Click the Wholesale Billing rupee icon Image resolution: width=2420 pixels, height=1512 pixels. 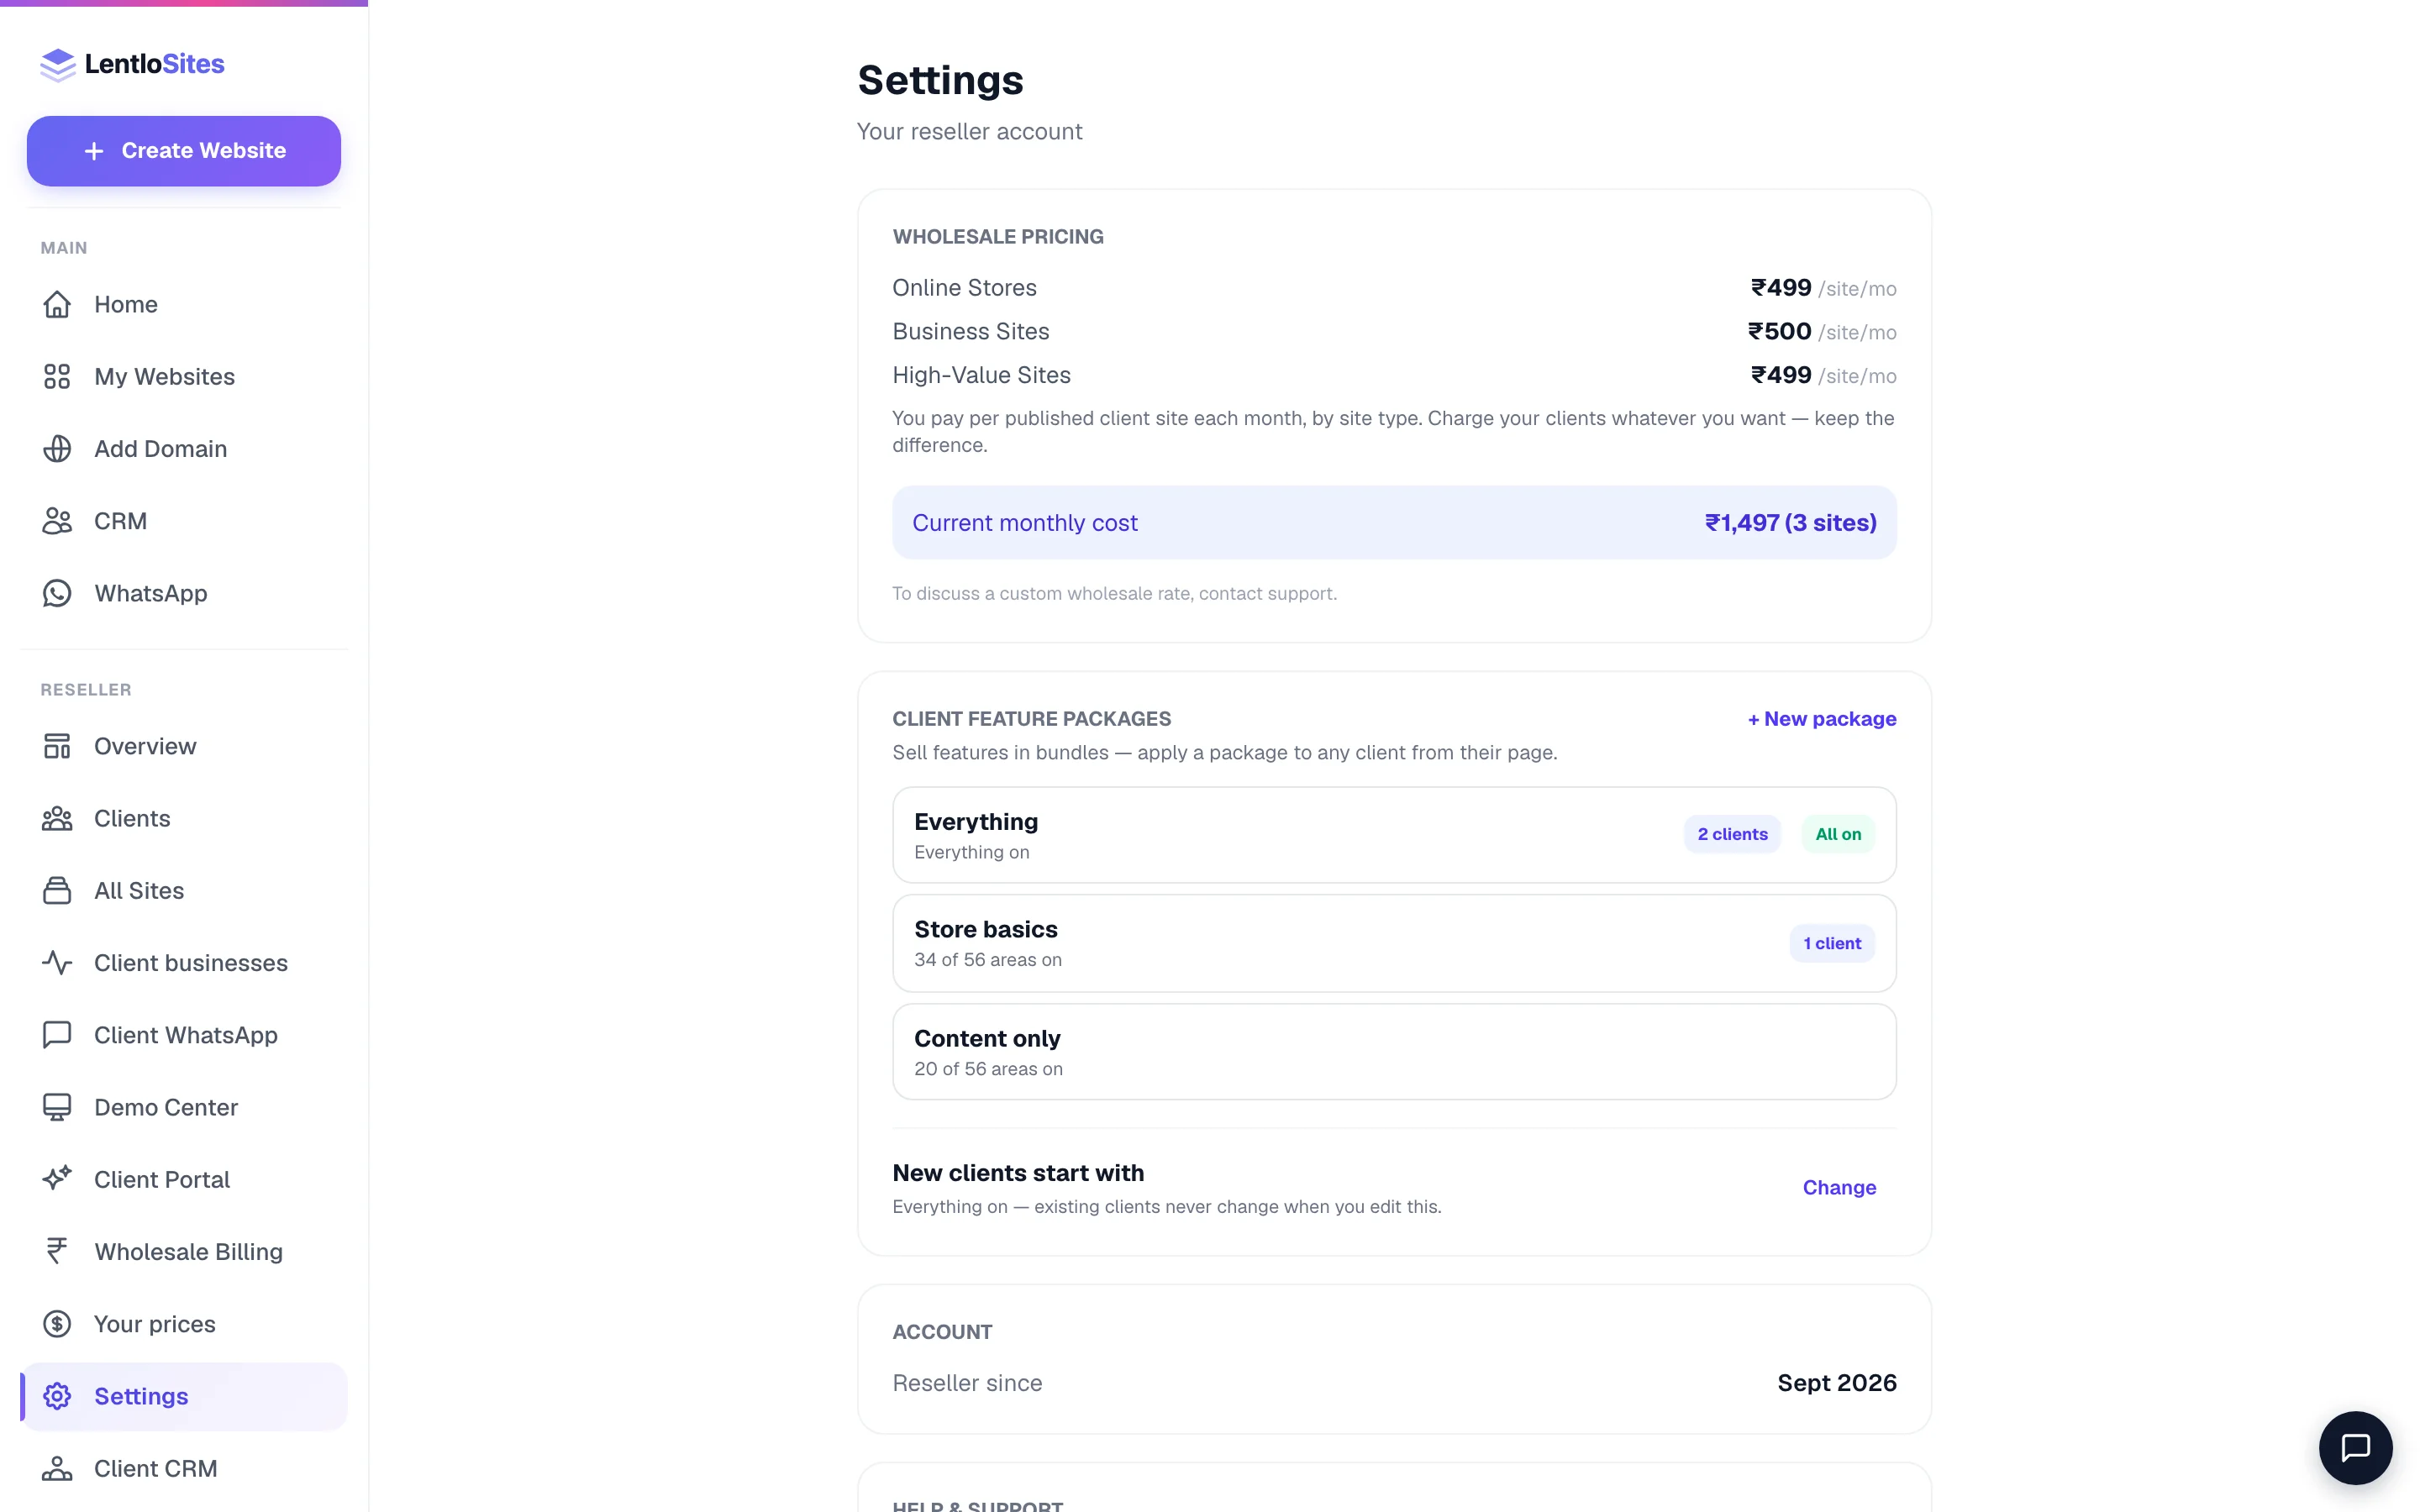57,1251
